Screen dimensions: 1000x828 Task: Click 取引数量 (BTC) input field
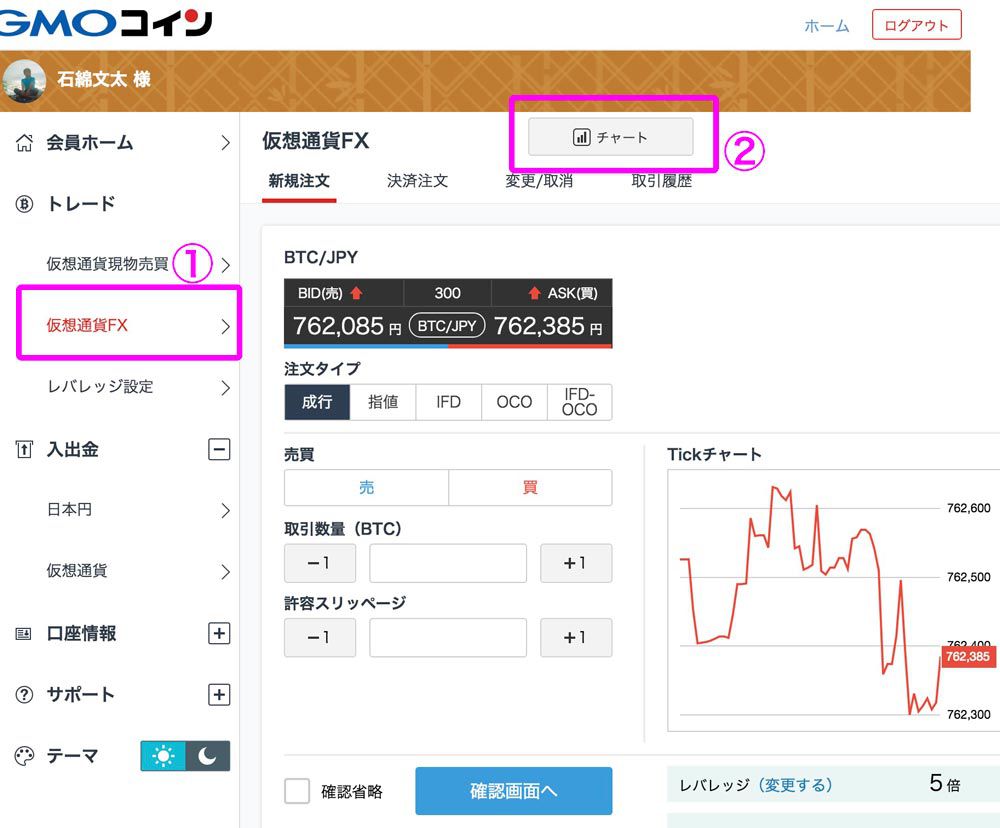[448, 563]
